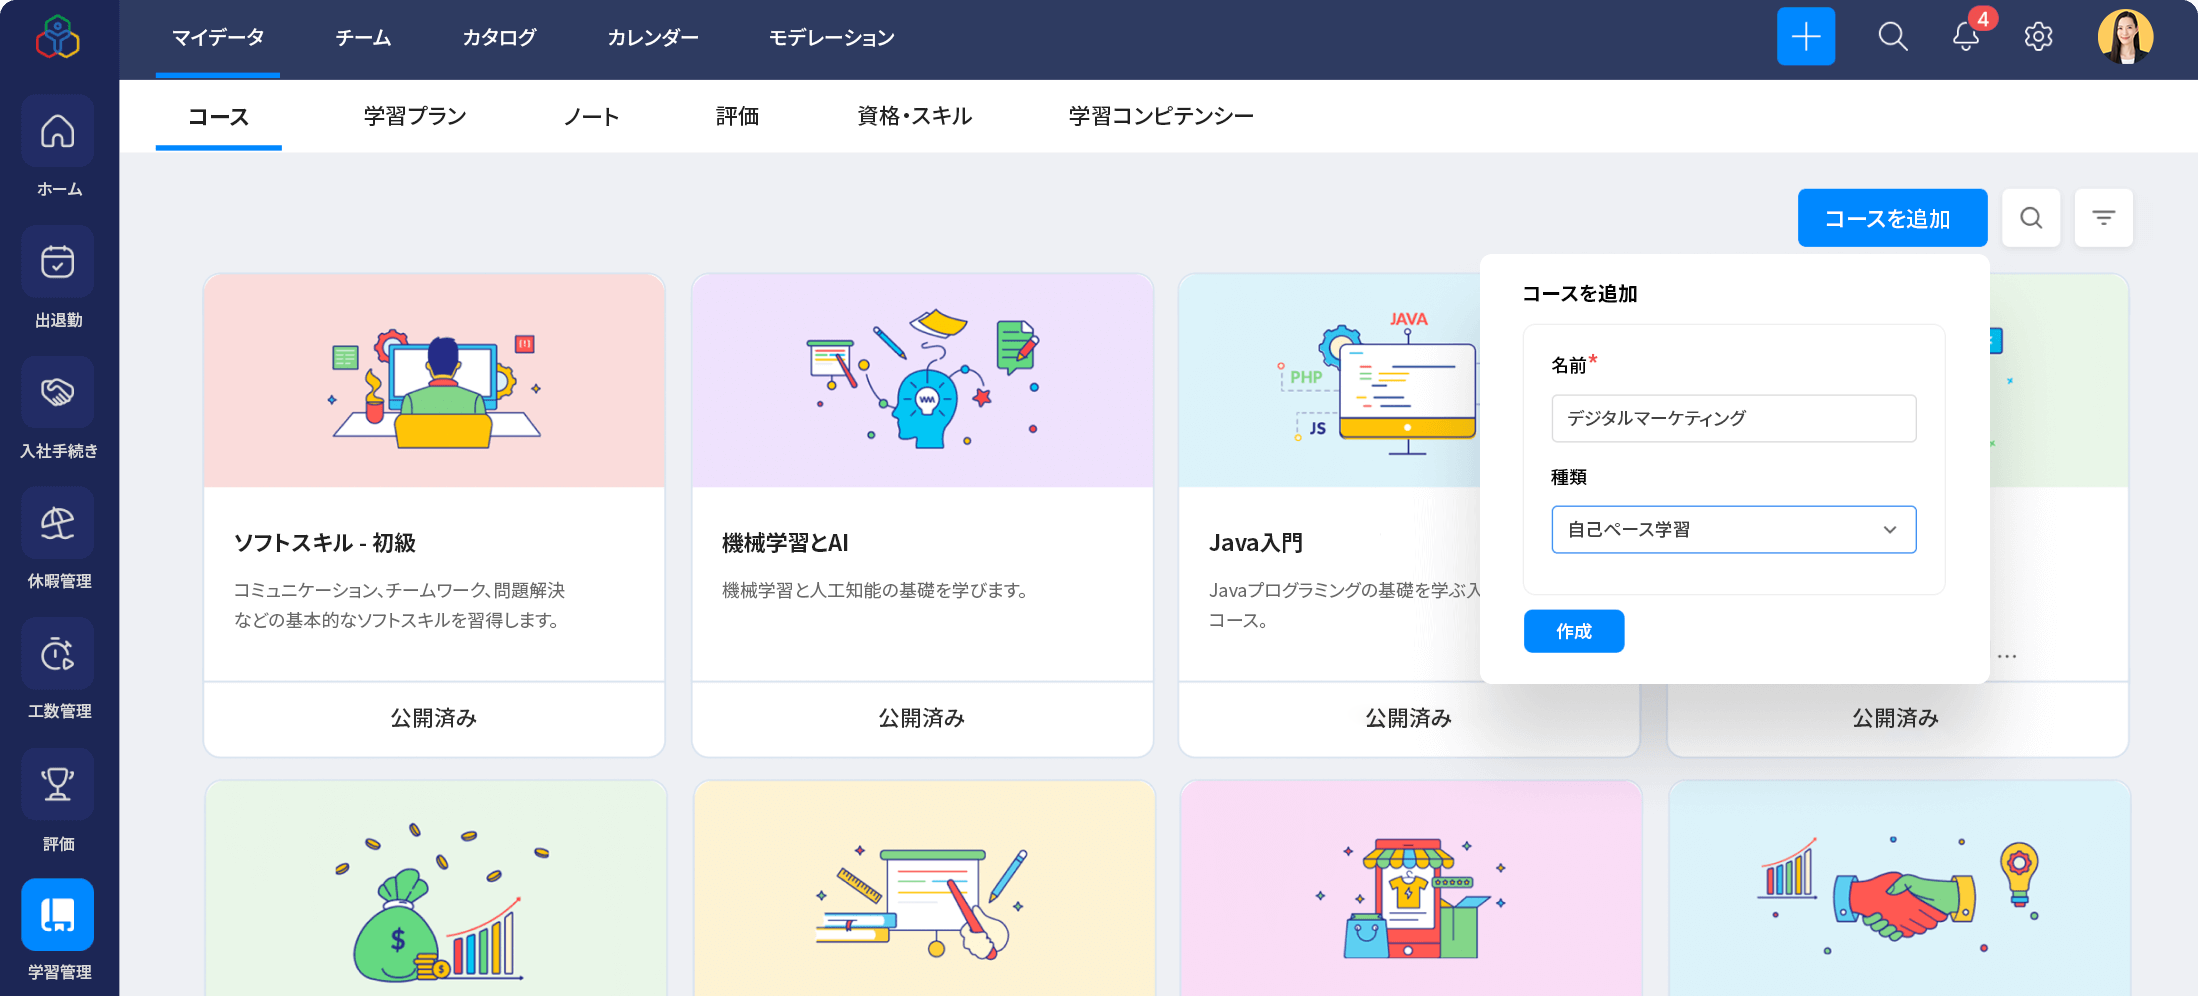This screenshot has height=996, width=2198.
Task: Open the settings gear icon
Action: [2038, 37]
